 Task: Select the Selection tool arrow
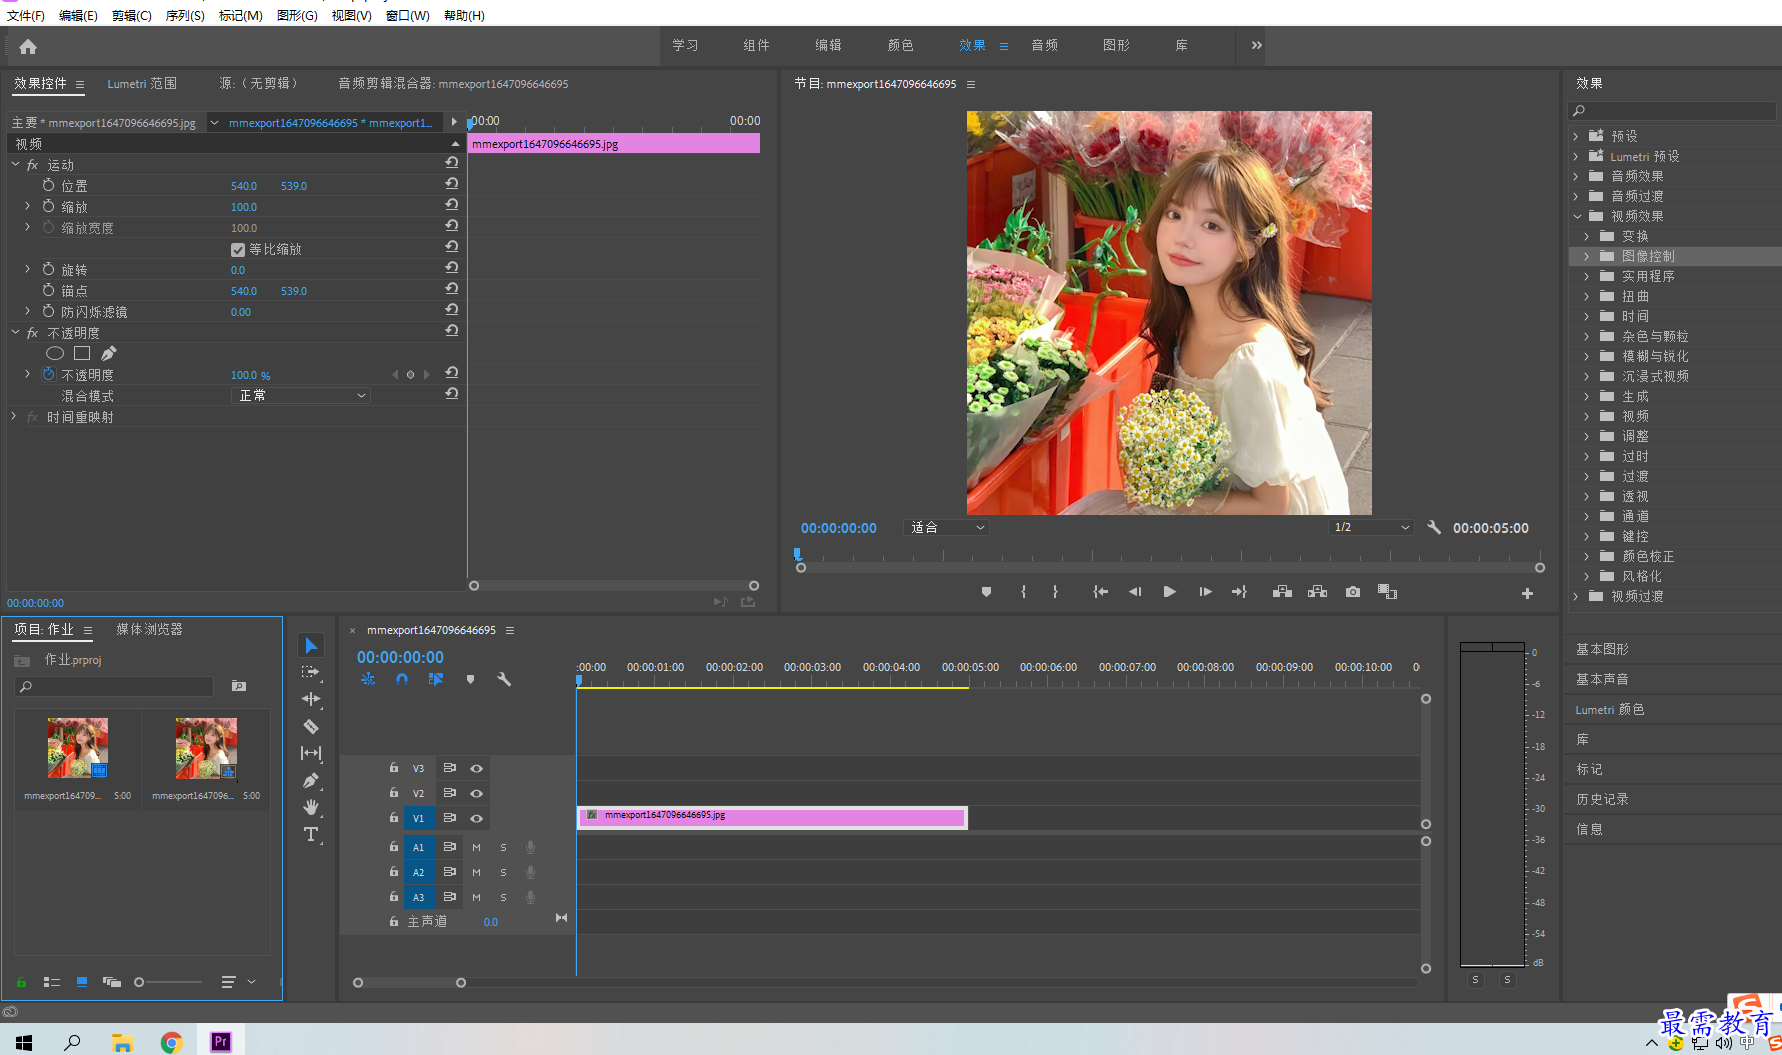click(x=311, y=646)
